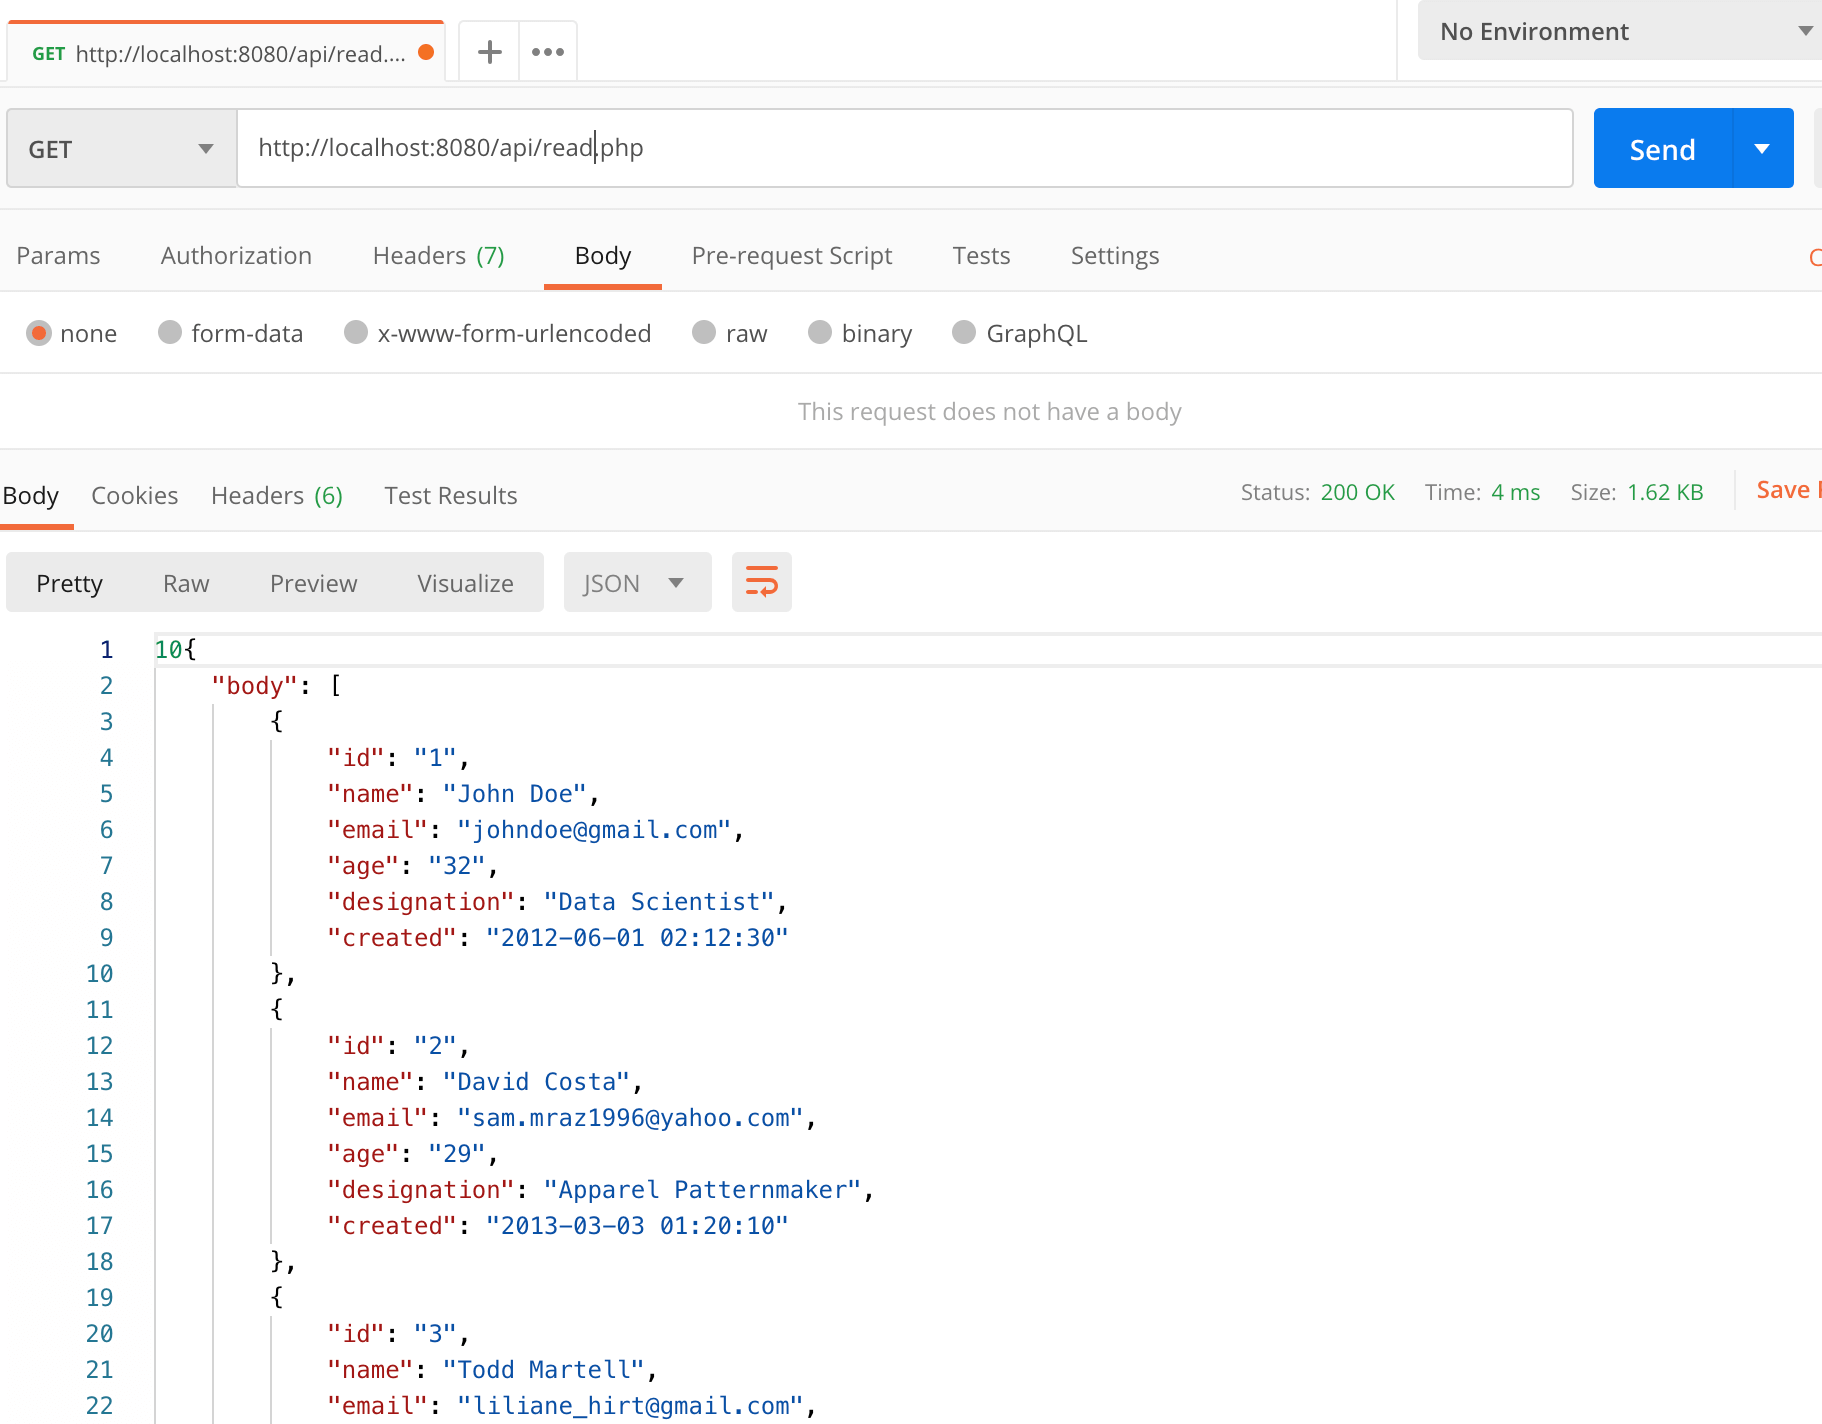Click the Send button
This screenshot has width=1822, height=1424.
(1662, 149)
